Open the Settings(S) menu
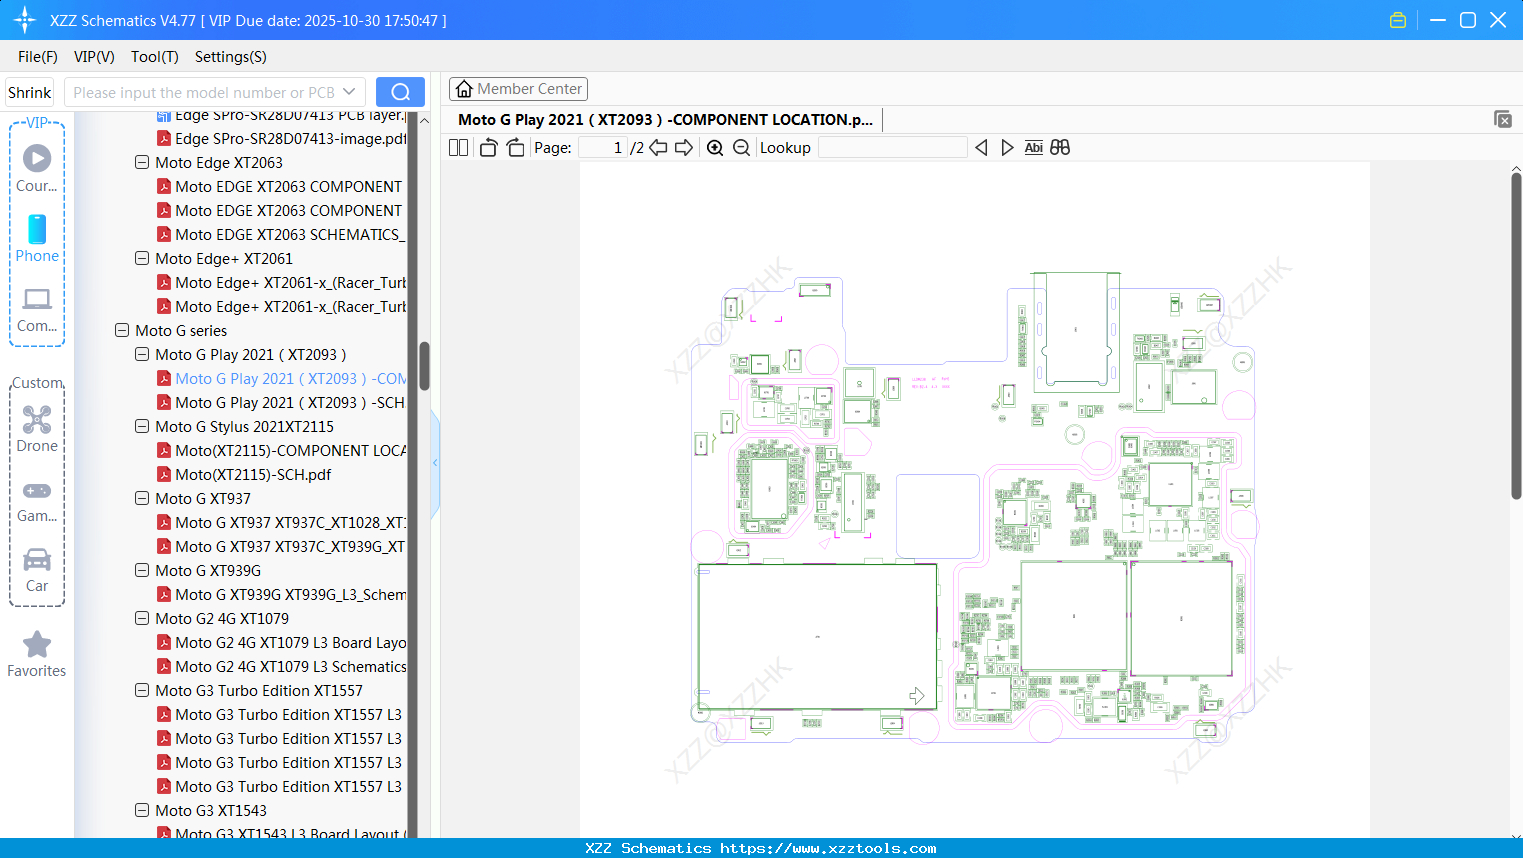 pos(230,57)
